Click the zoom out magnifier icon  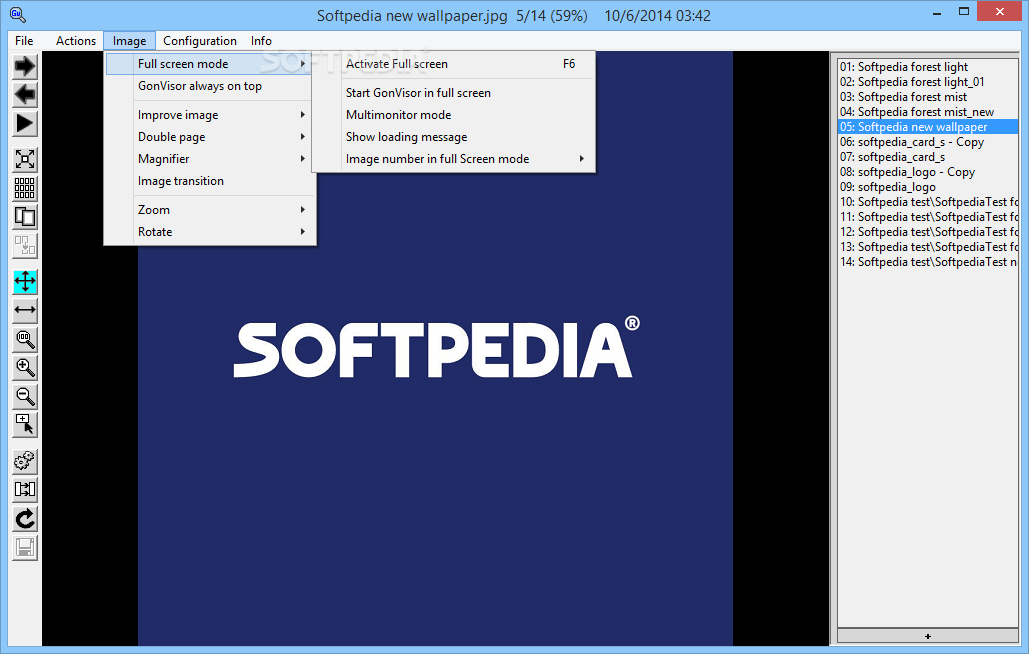point(25,397)
